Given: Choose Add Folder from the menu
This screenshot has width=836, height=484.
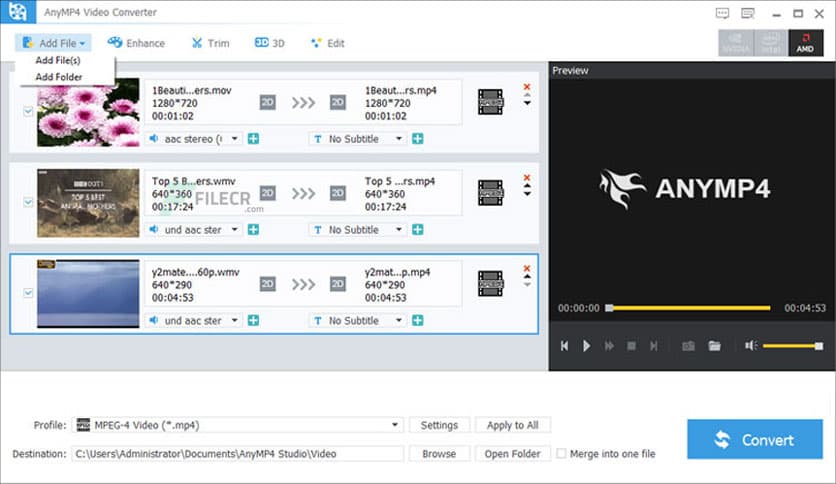Looking at the screenshot, I should (59, 77).
